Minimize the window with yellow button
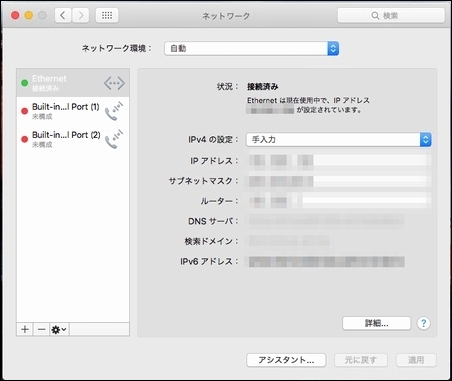452x381 pixels. click(29, 15)
